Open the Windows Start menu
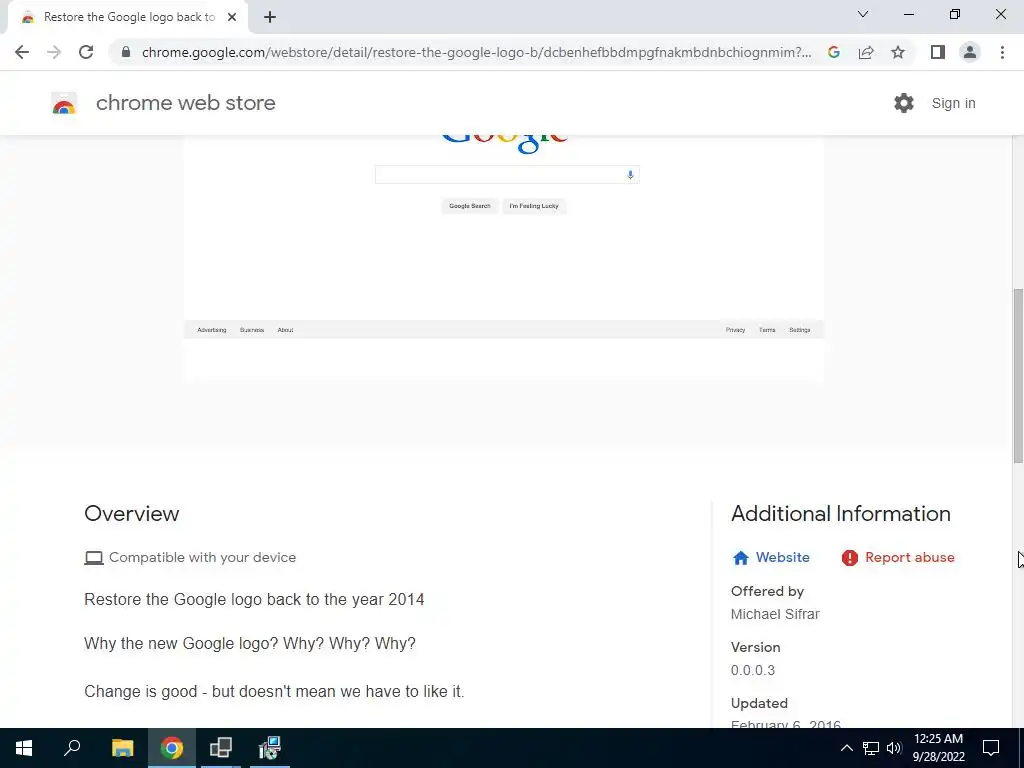The image size is (1024, 768). (24, 748)
